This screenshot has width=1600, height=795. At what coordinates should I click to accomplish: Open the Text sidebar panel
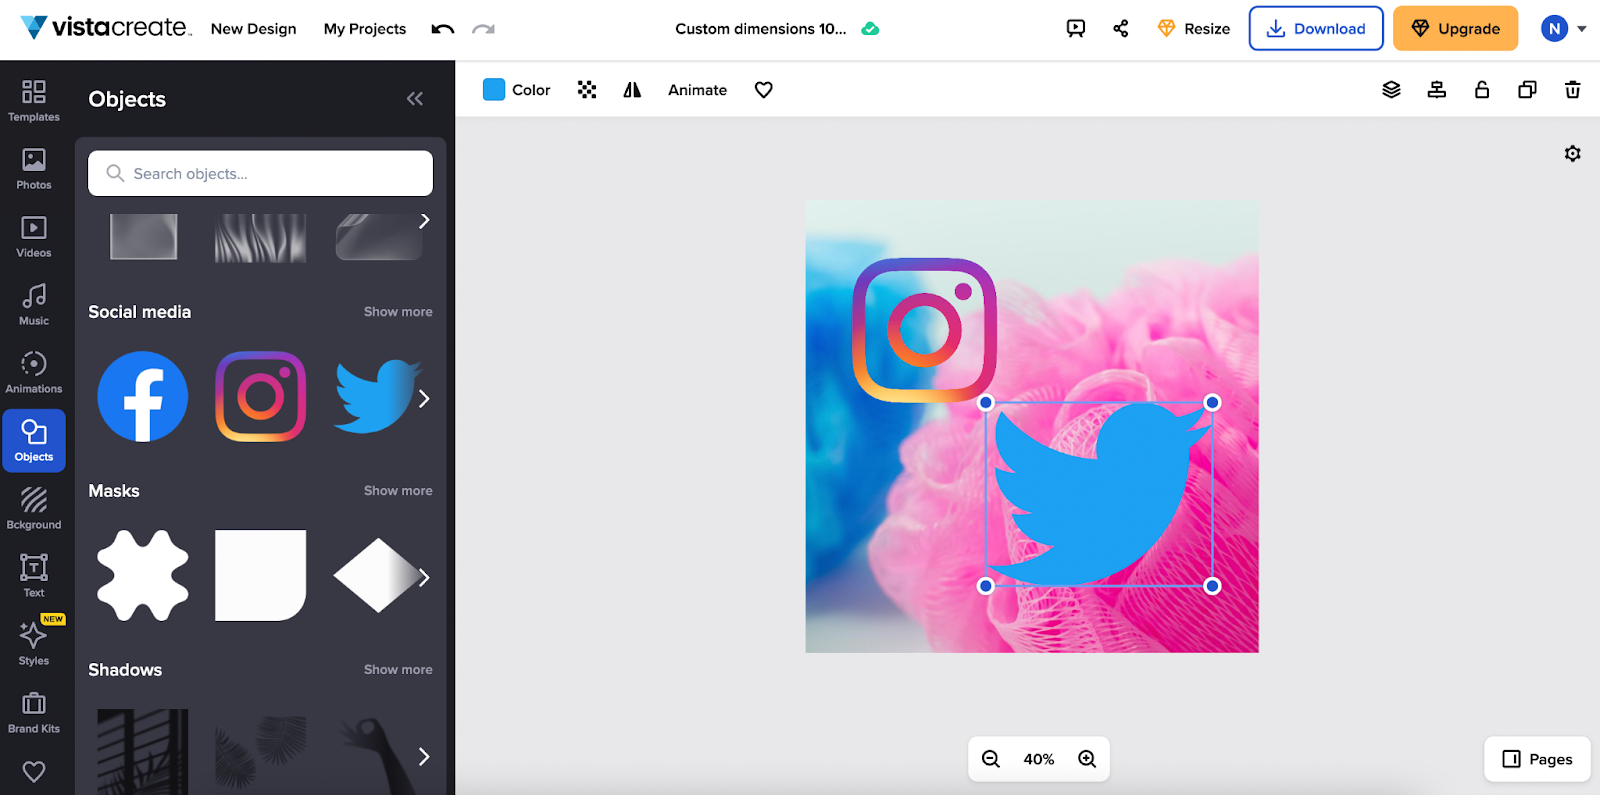point(34,577)
